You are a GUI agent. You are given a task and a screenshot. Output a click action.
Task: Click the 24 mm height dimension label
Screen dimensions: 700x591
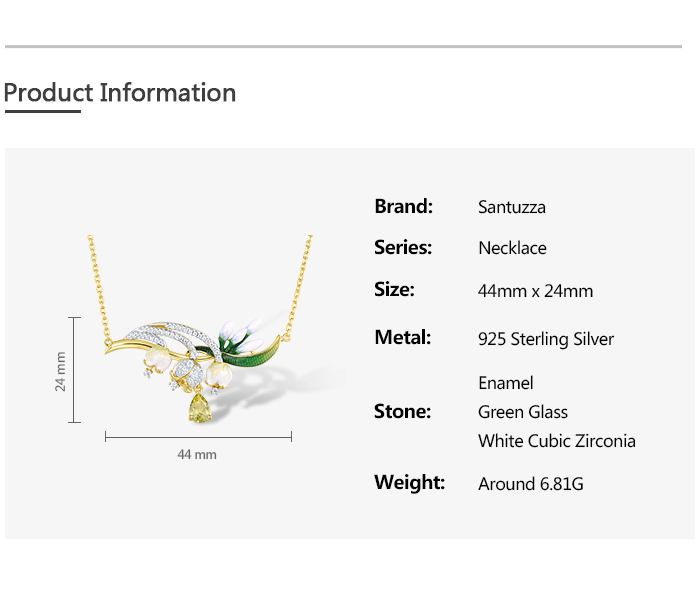point(60,370)
